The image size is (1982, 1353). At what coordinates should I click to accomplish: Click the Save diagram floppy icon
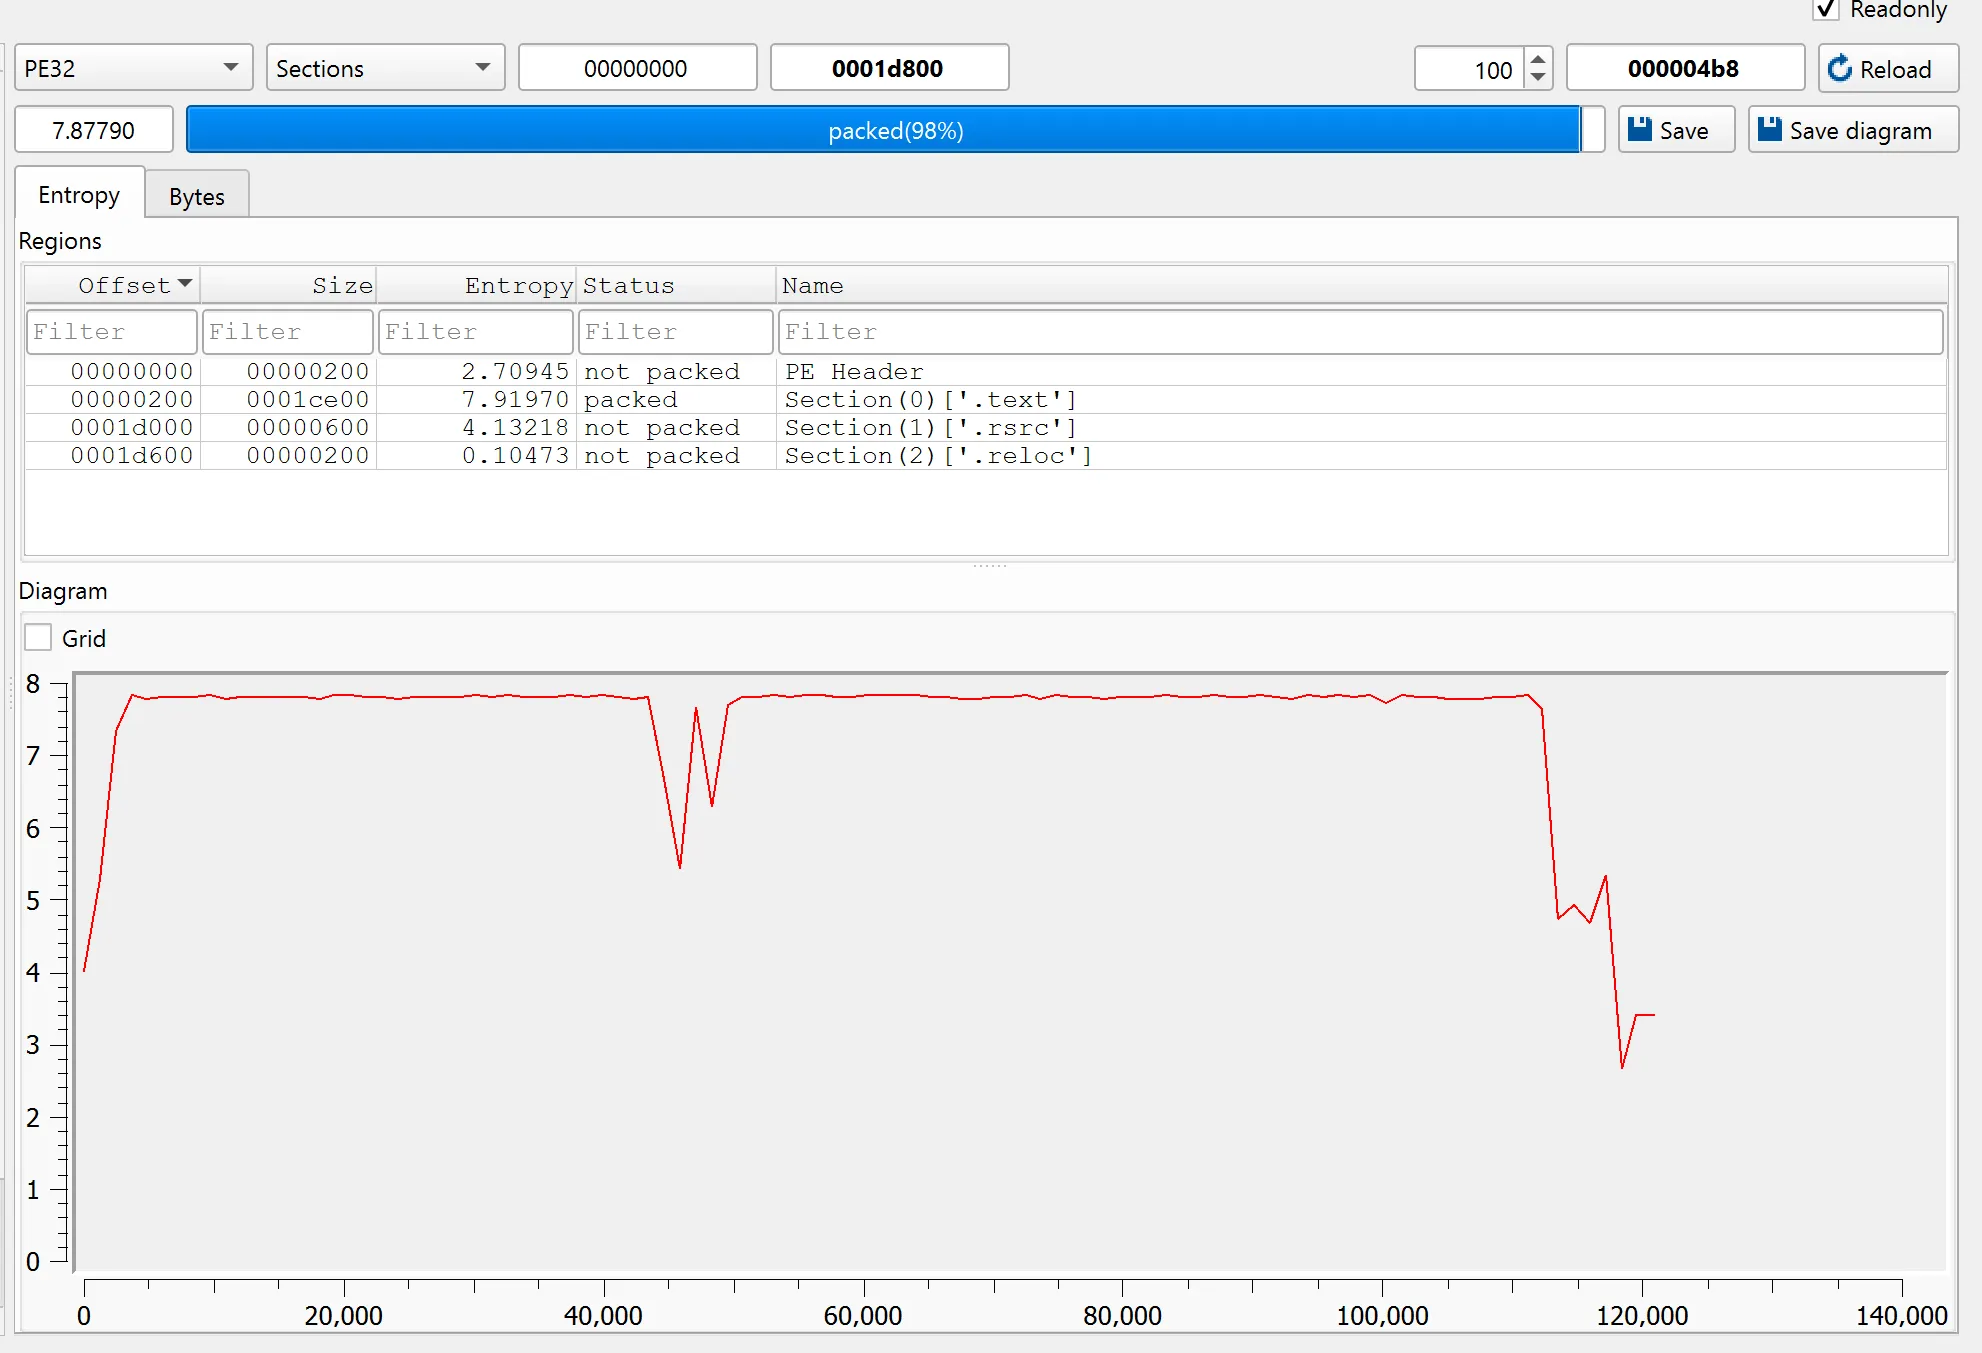pos(1770,130)
